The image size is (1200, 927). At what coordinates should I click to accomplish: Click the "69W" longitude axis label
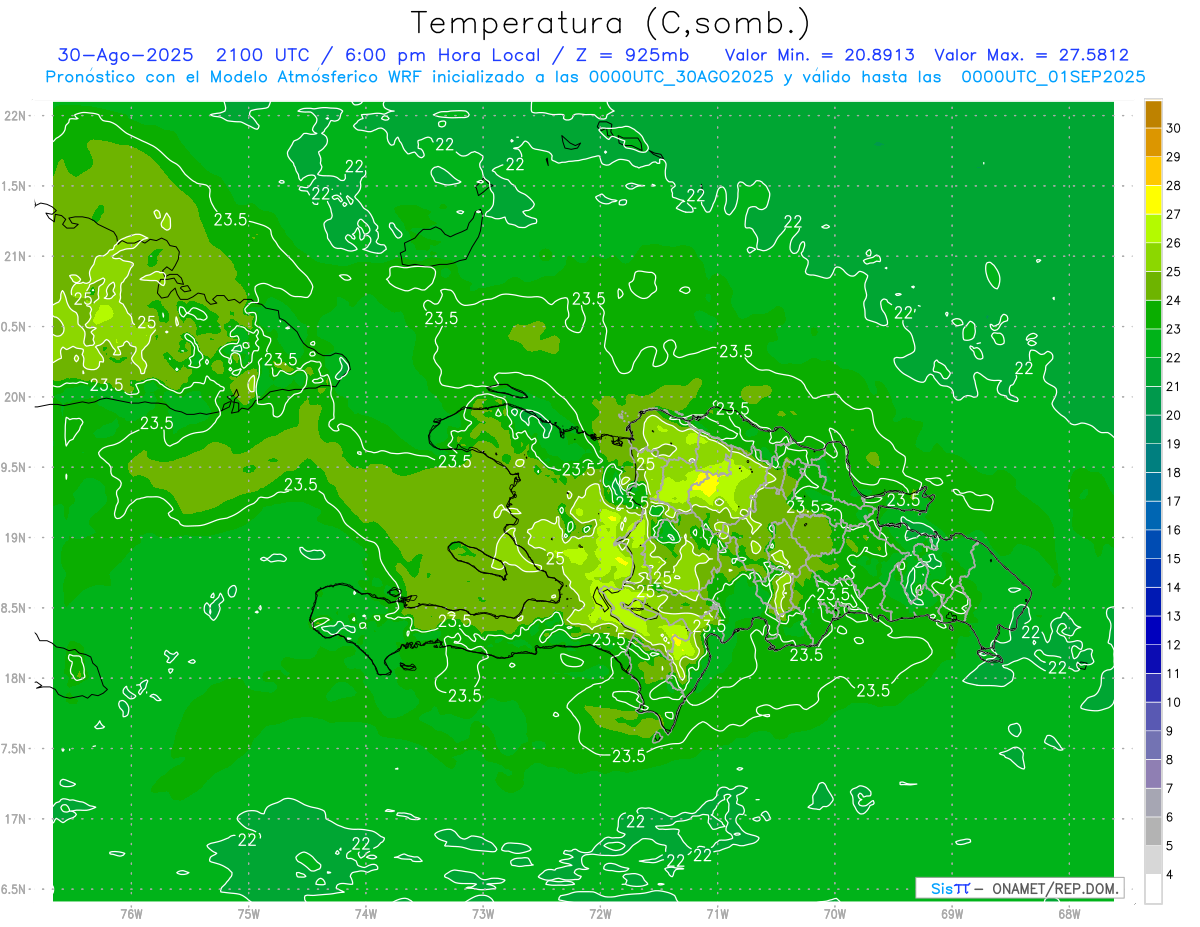point(952,914)
